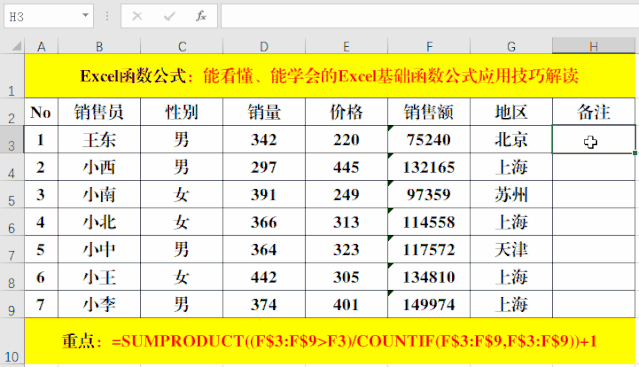
Task: Select column D header
Action: [x=264, y=46]
